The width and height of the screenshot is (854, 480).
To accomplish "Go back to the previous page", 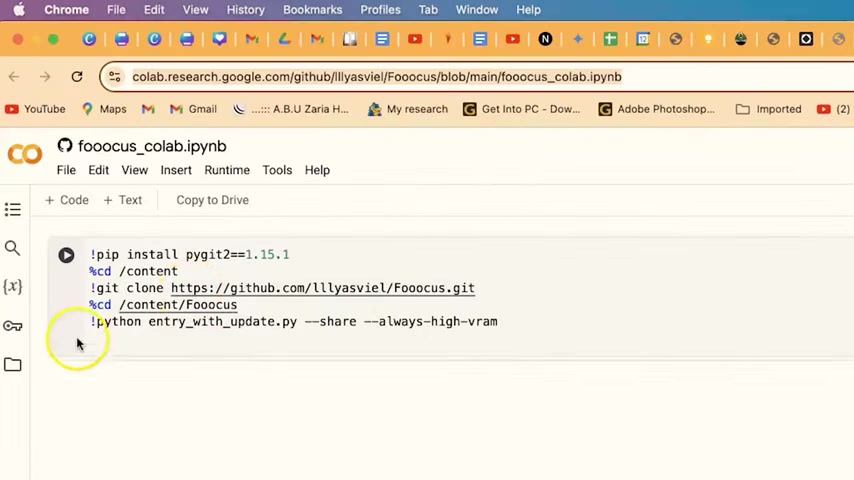I will (x=14, y=77).
